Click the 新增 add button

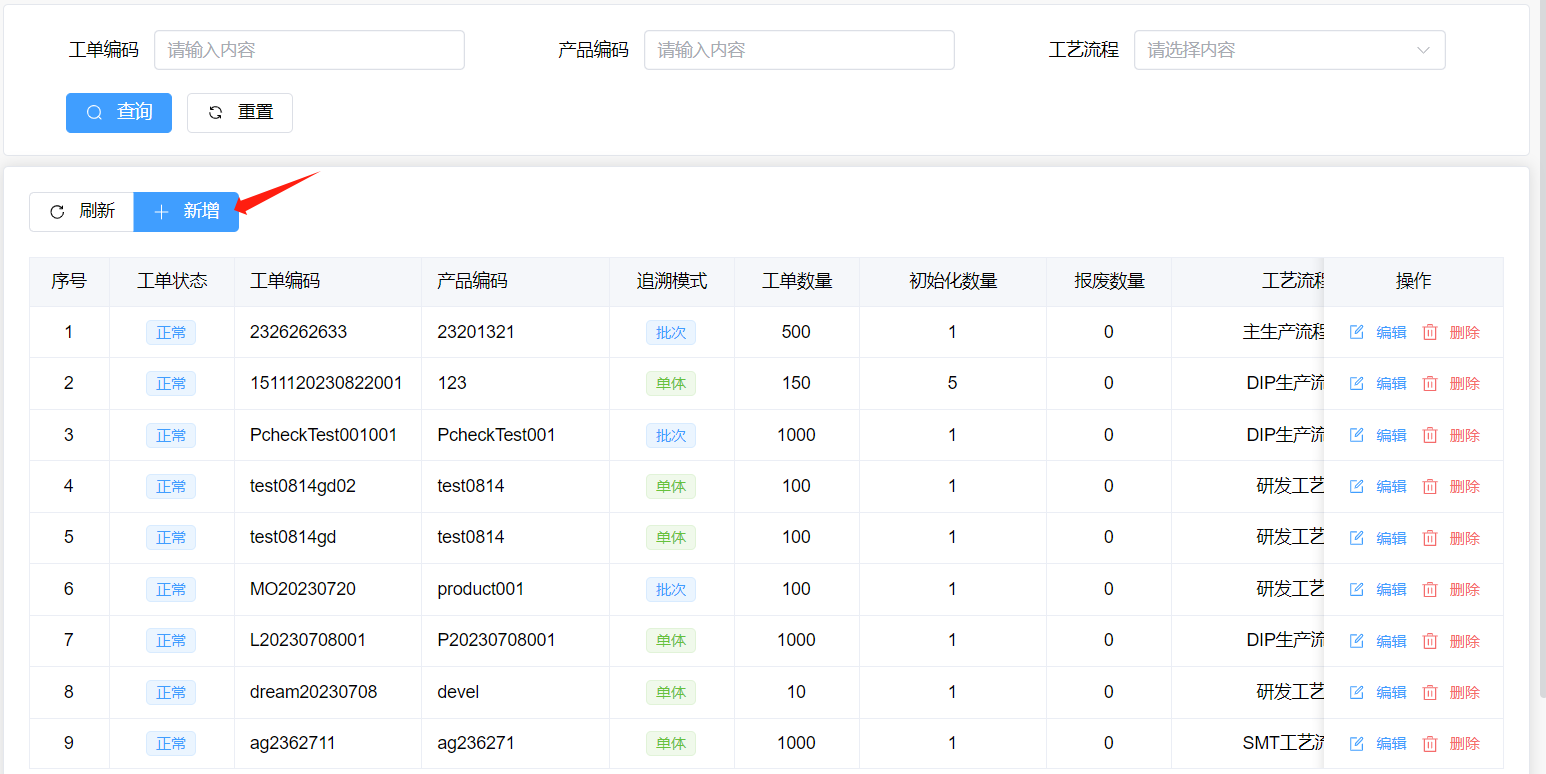tap(187, 211)
